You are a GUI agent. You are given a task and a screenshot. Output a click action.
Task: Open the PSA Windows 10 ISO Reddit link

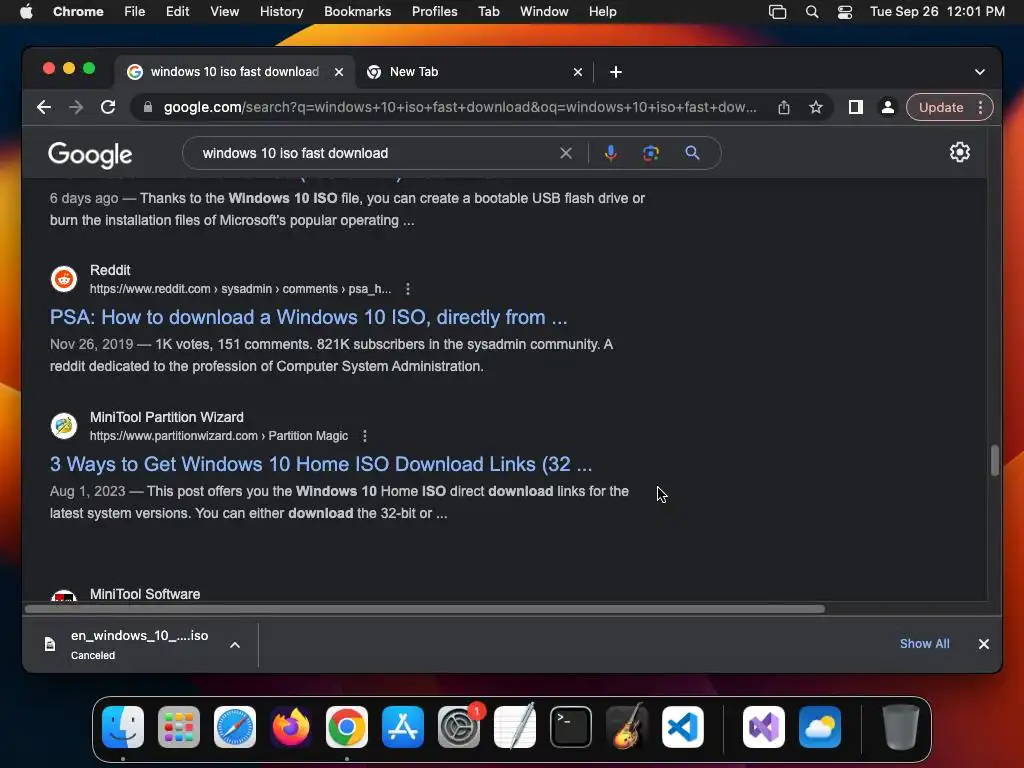(x=308, y=317)
